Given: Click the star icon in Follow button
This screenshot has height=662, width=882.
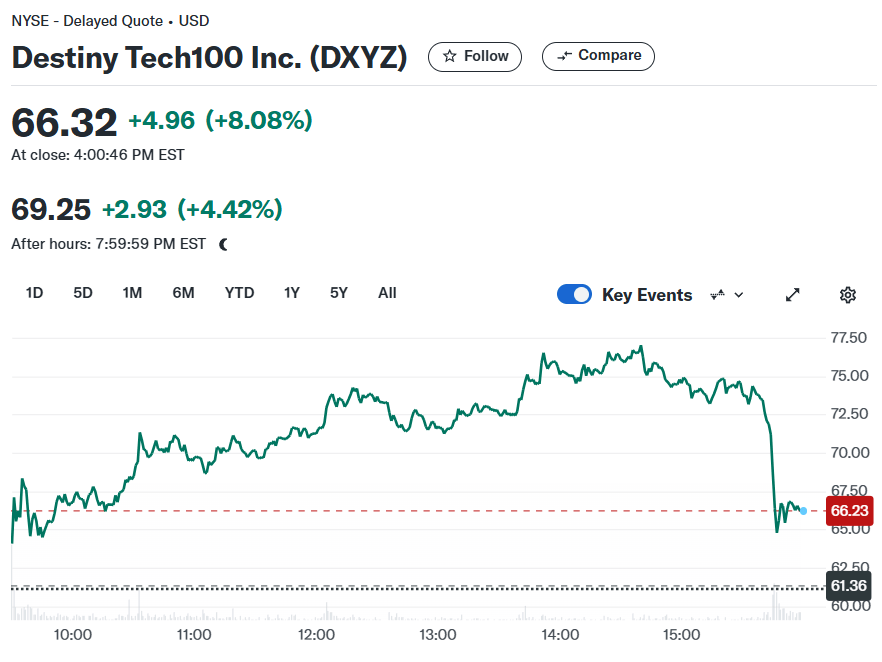Looking at the screenshot, I should 449,56.
